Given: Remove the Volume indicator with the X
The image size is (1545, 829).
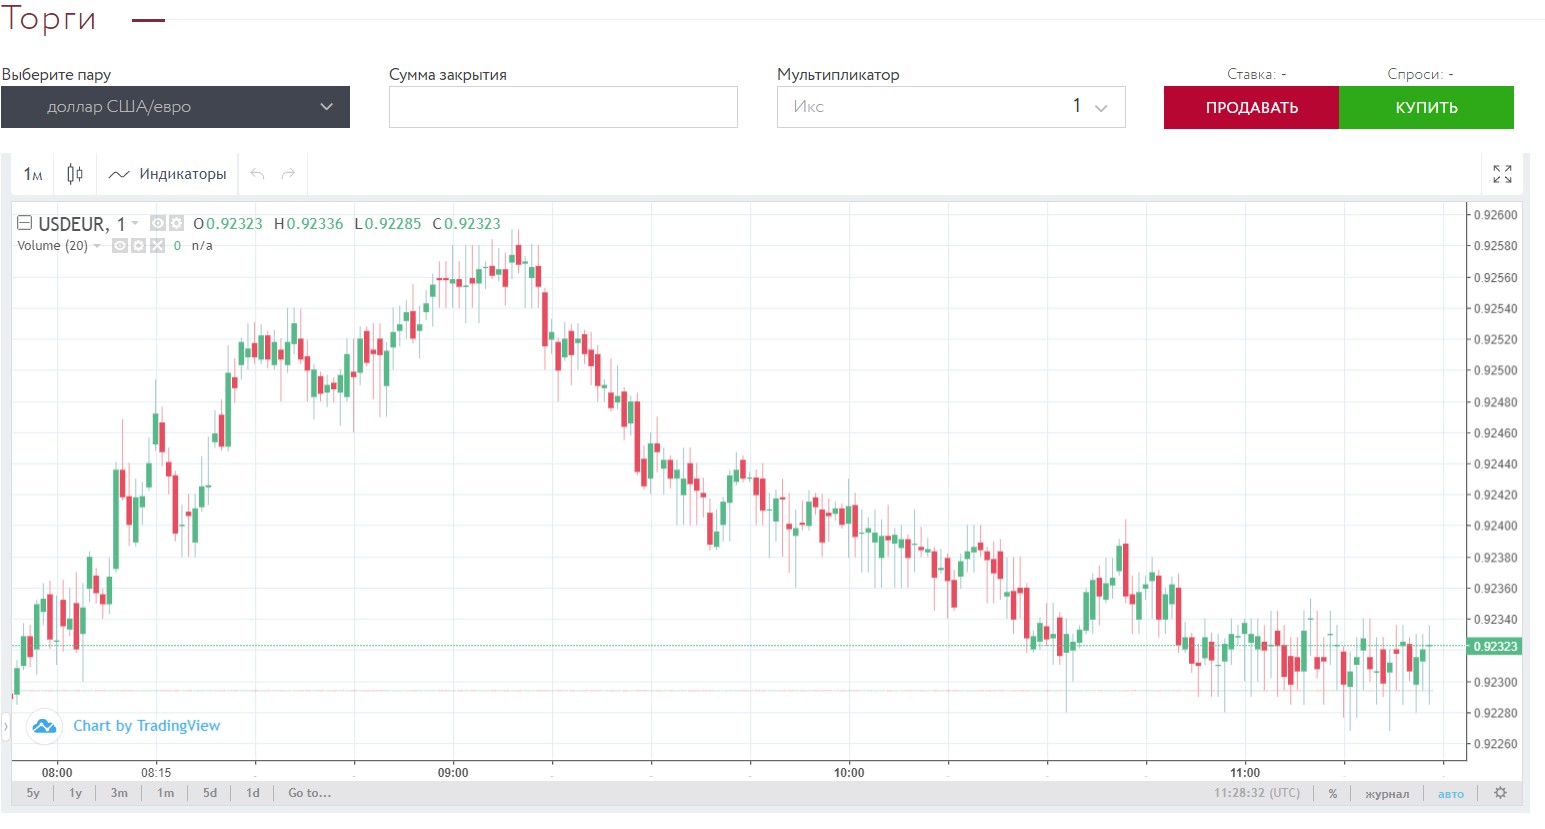Looking at the screenshot, I should (x=157, y=245).
